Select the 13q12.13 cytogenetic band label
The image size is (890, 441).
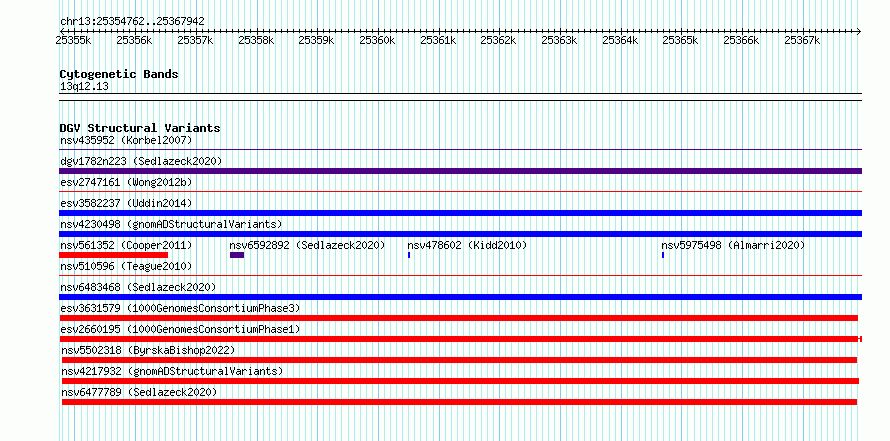(84, 87)
